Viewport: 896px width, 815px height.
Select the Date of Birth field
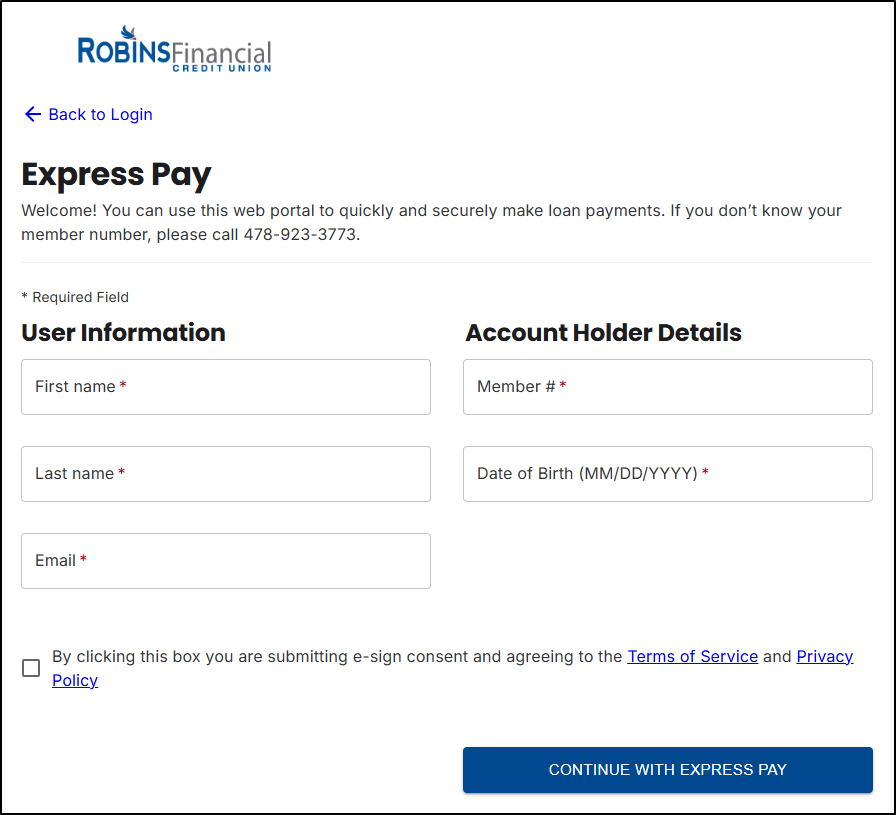[x=667, y=474]
